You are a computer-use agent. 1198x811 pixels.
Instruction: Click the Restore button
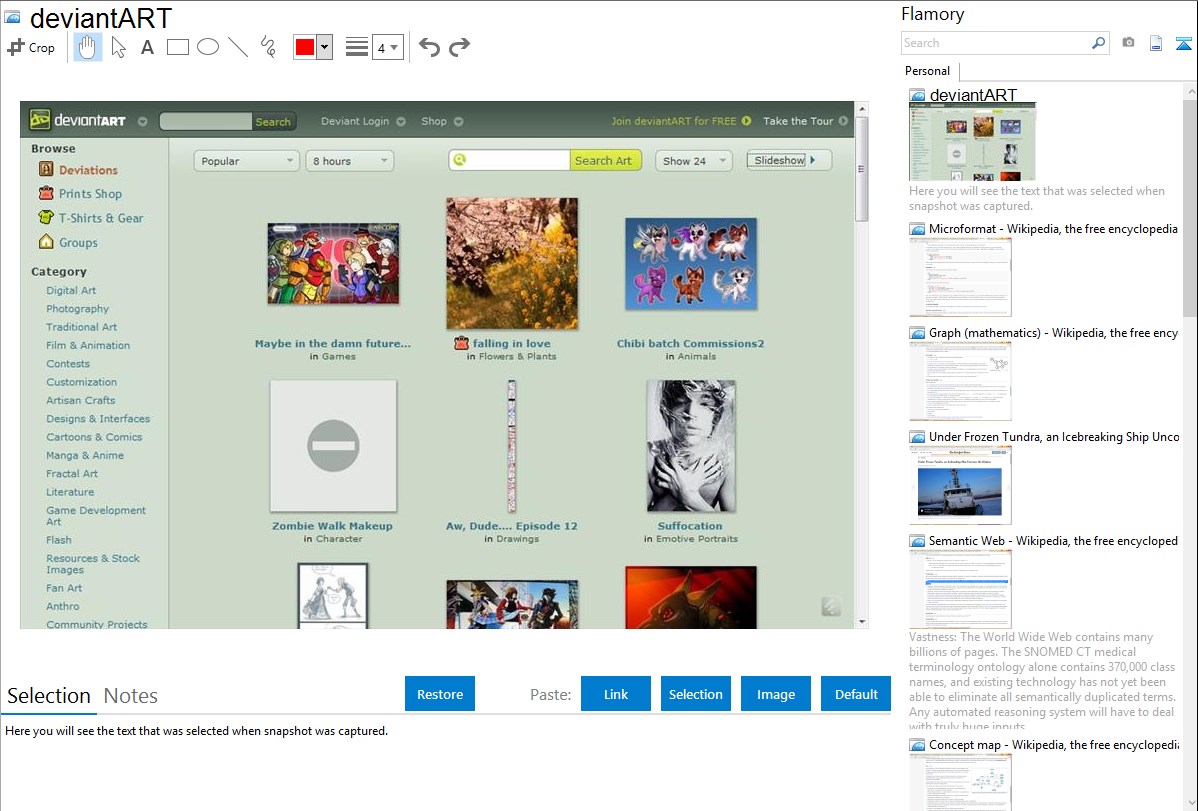tap(440, 694)
